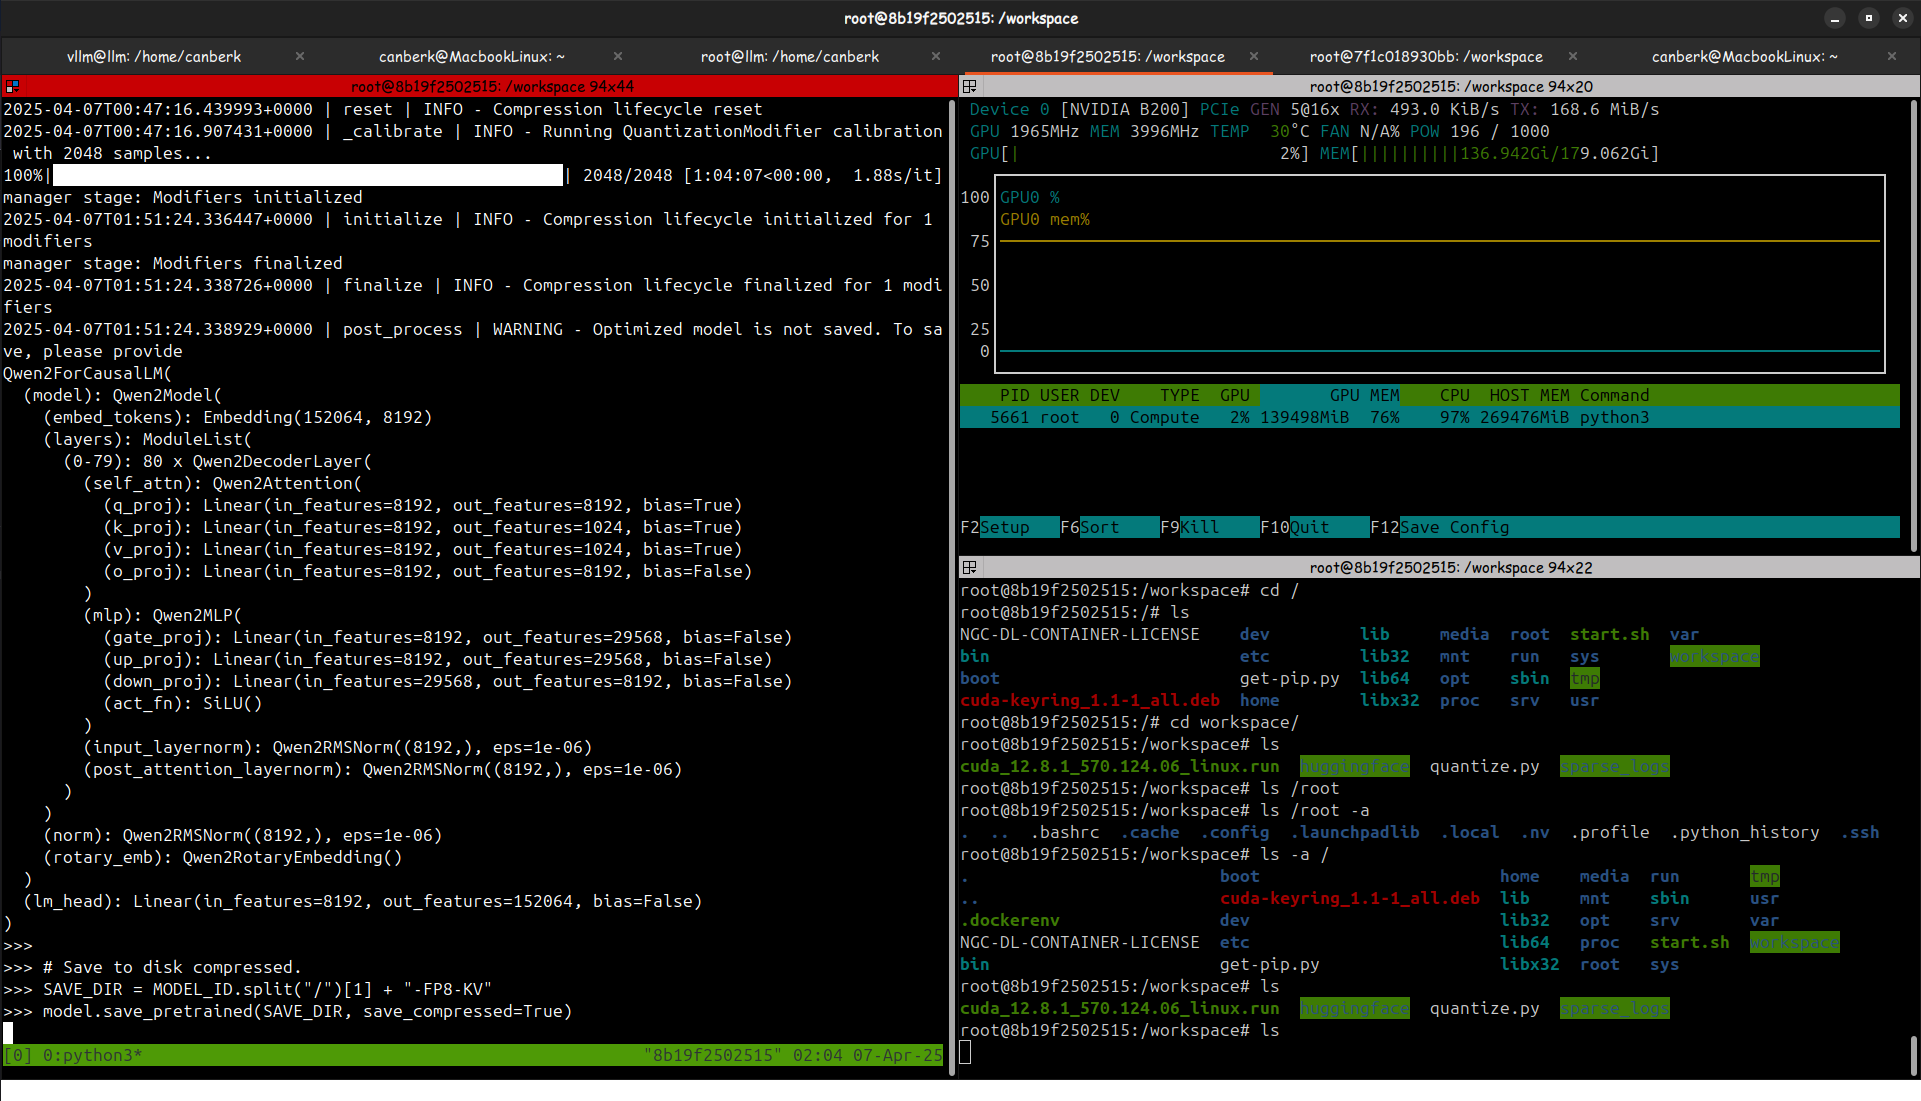Click the gate_proj Linear layer line
Viewport: 1921px width, 1101px height.
click(x=448, y=638)
